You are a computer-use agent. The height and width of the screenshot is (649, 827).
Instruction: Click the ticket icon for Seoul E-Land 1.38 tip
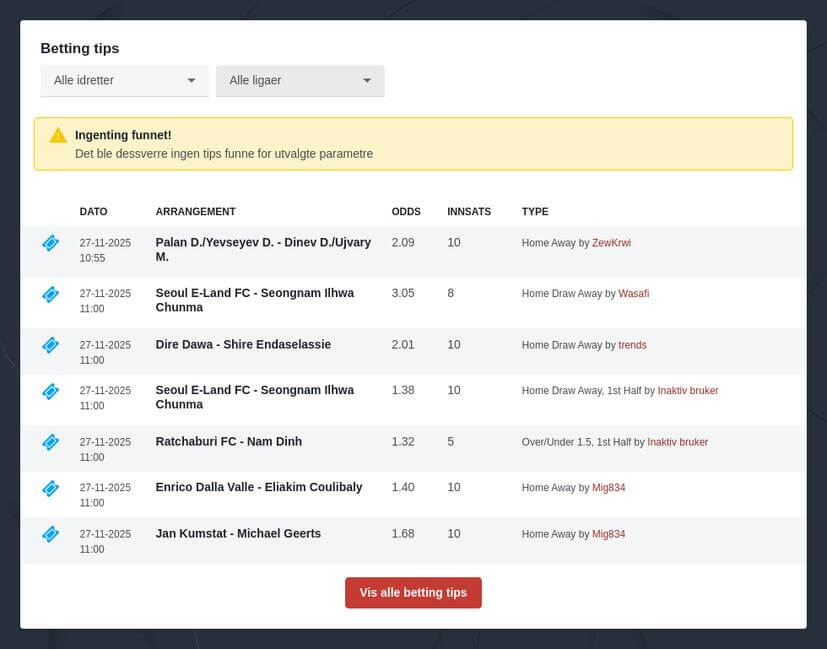click(x=50, y=392)
